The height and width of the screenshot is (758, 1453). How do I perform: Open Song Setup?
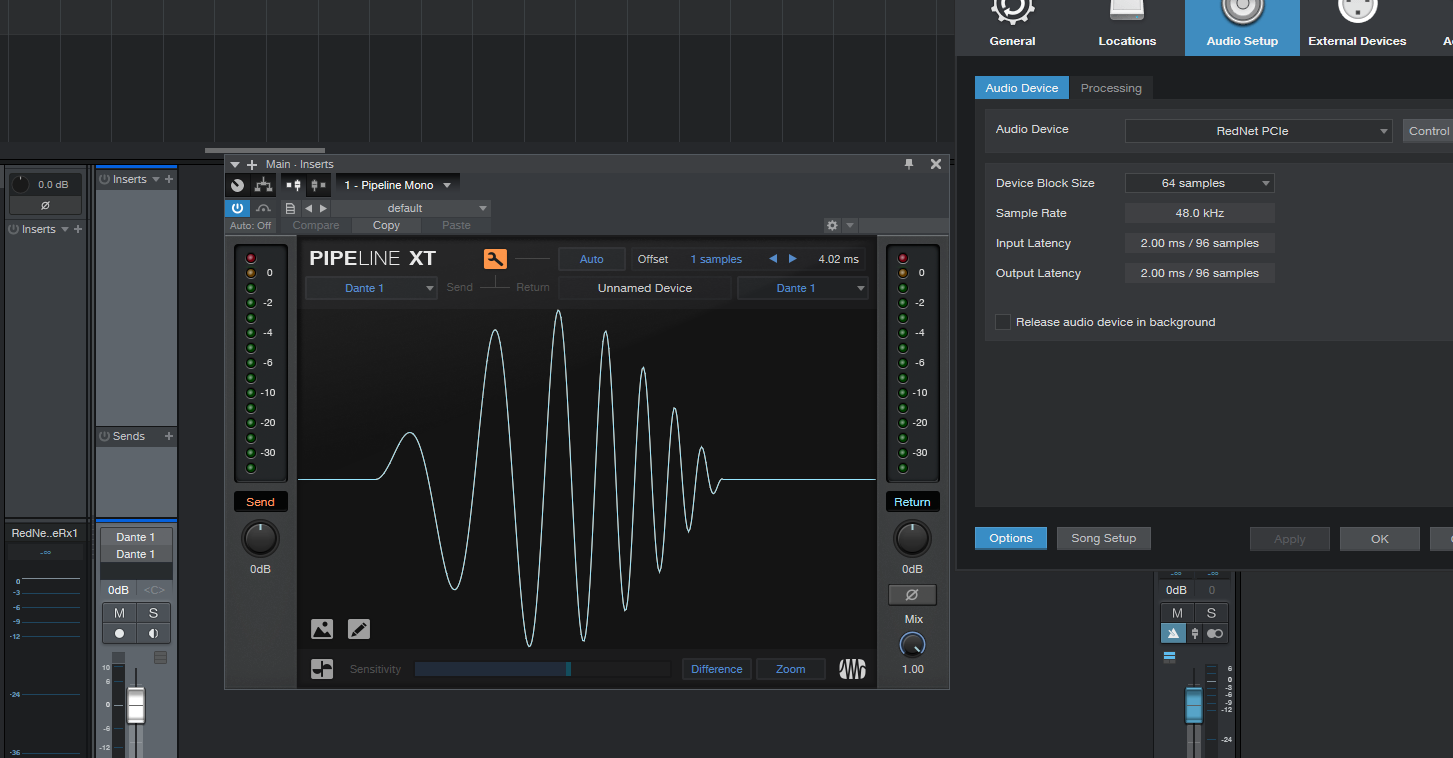[1104, 538]
